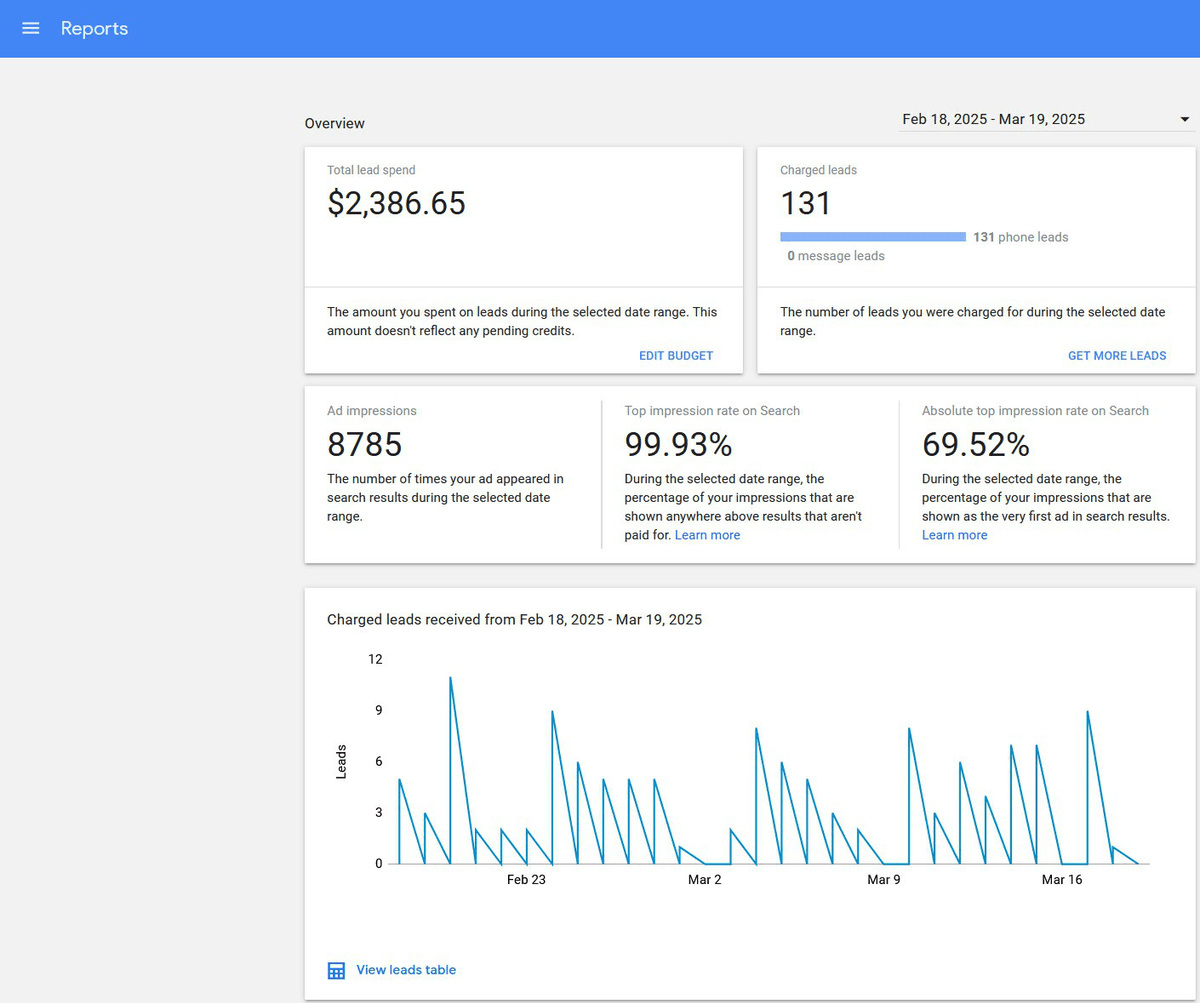Click the 69.52% absolute top rate value
The image size is (1200, 1003).
(976, 443)
